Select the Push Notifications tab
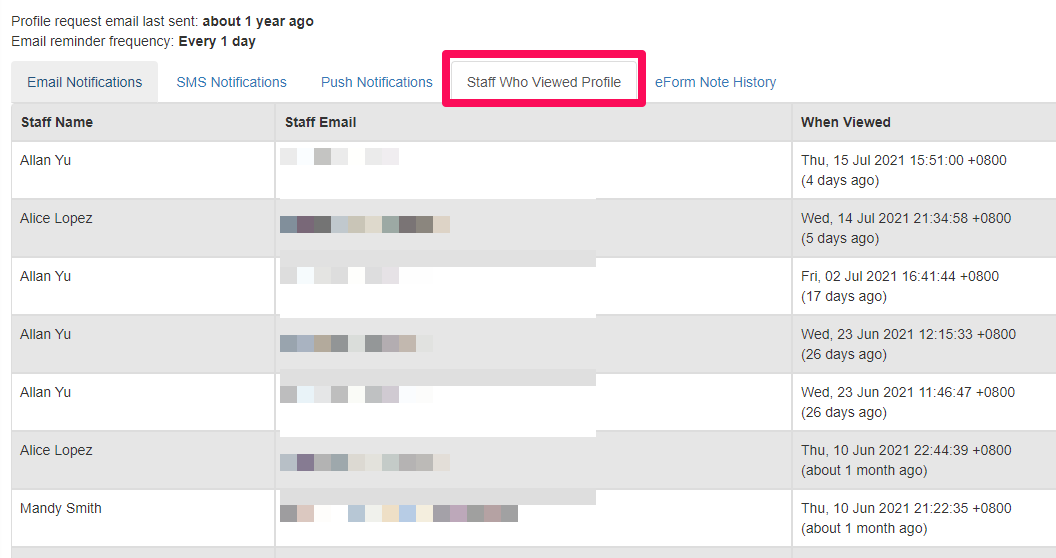Image resolution: width=1056 pixels, height=558 pixels. 376,82
